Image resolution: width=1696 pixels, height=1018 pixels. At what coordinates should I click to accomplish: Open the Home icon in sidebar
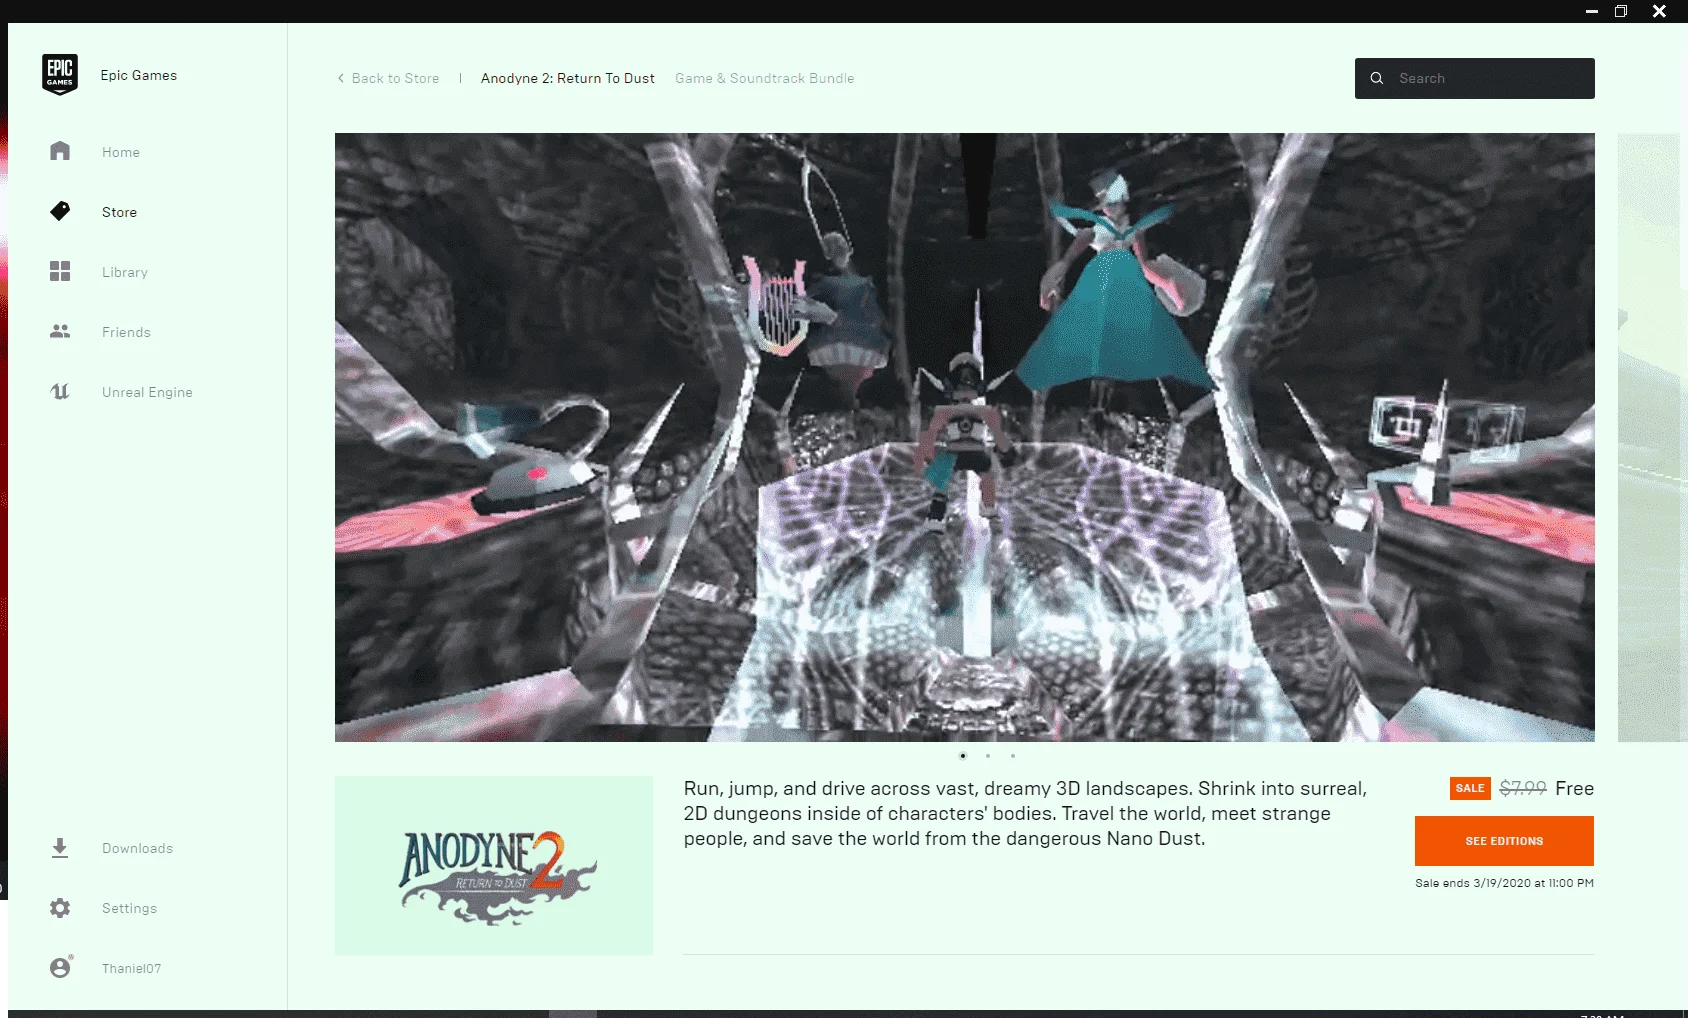click(60, 151)
